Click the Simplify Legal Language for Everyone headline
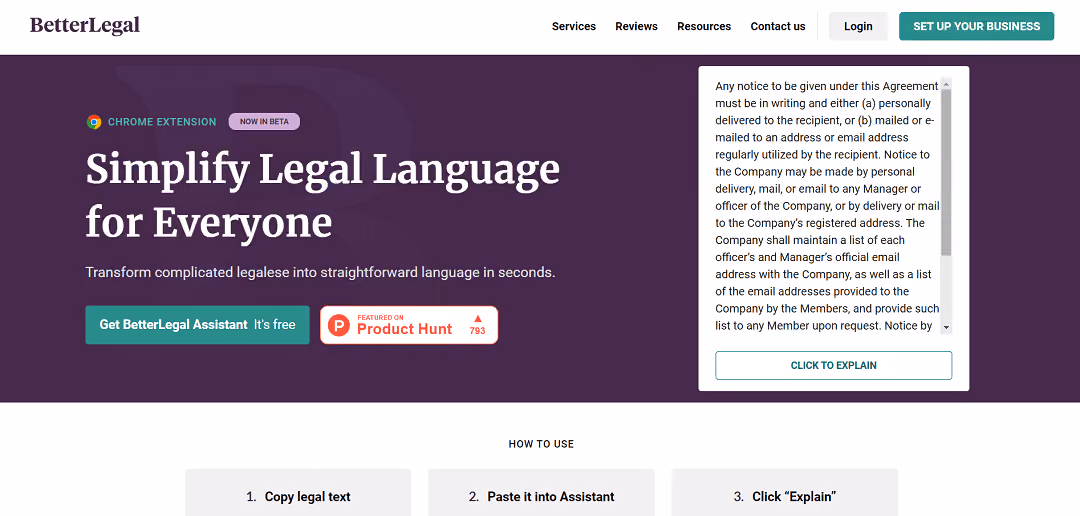The width and height of the screenshot is (1080, 516). pyautogui.click(x=322, y=196)
